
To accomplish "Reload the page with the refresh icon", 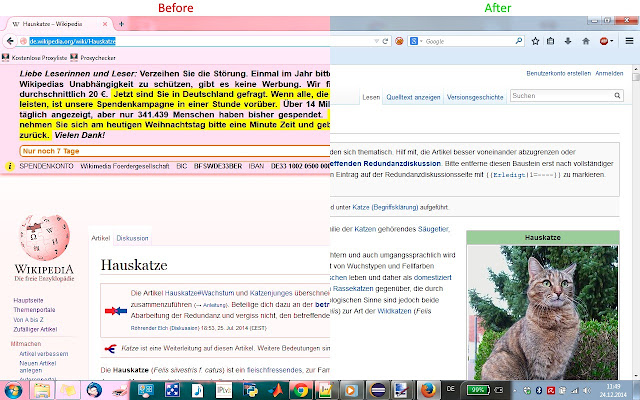I will point(385,41).
